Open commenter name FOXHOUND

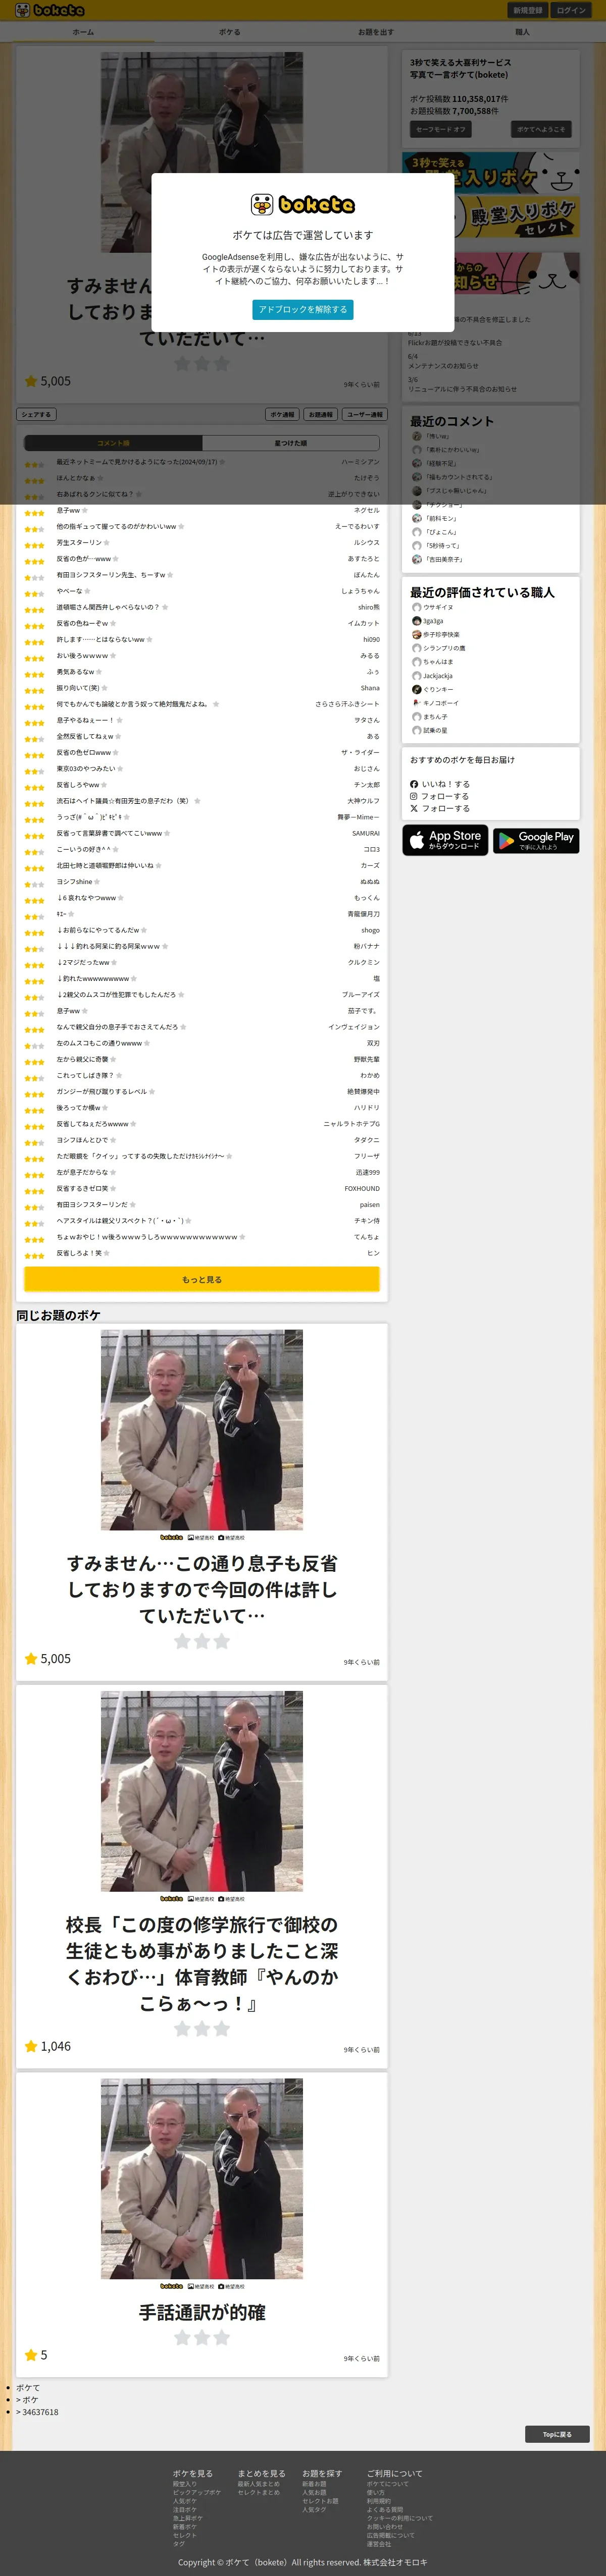[362, 1188]
